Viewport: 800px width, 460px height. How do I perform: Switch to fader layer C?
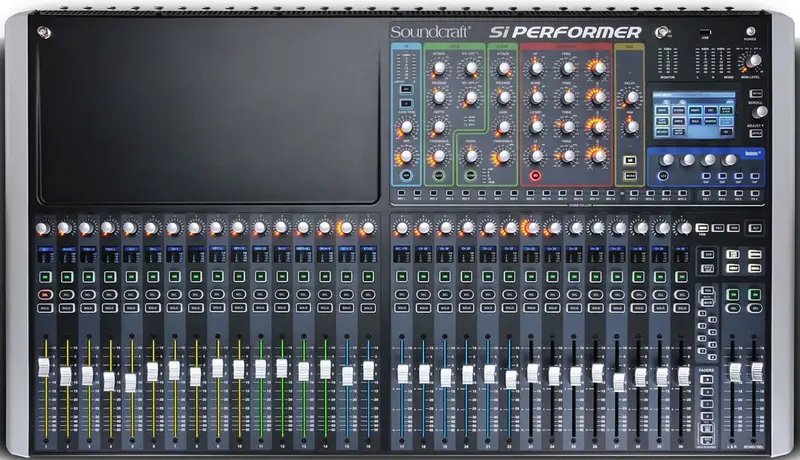[x=707, y=404]
